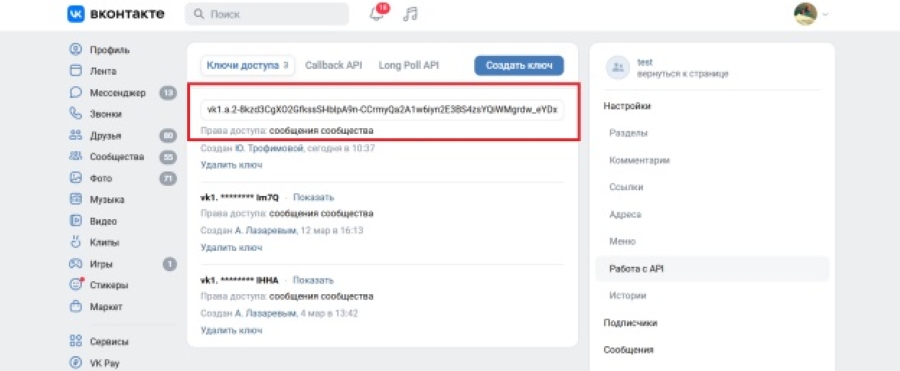Click the Музыка sidebar icon
The height and width of the screenshot is (371, 900).
pyautogui.click(x=76, y=199)
